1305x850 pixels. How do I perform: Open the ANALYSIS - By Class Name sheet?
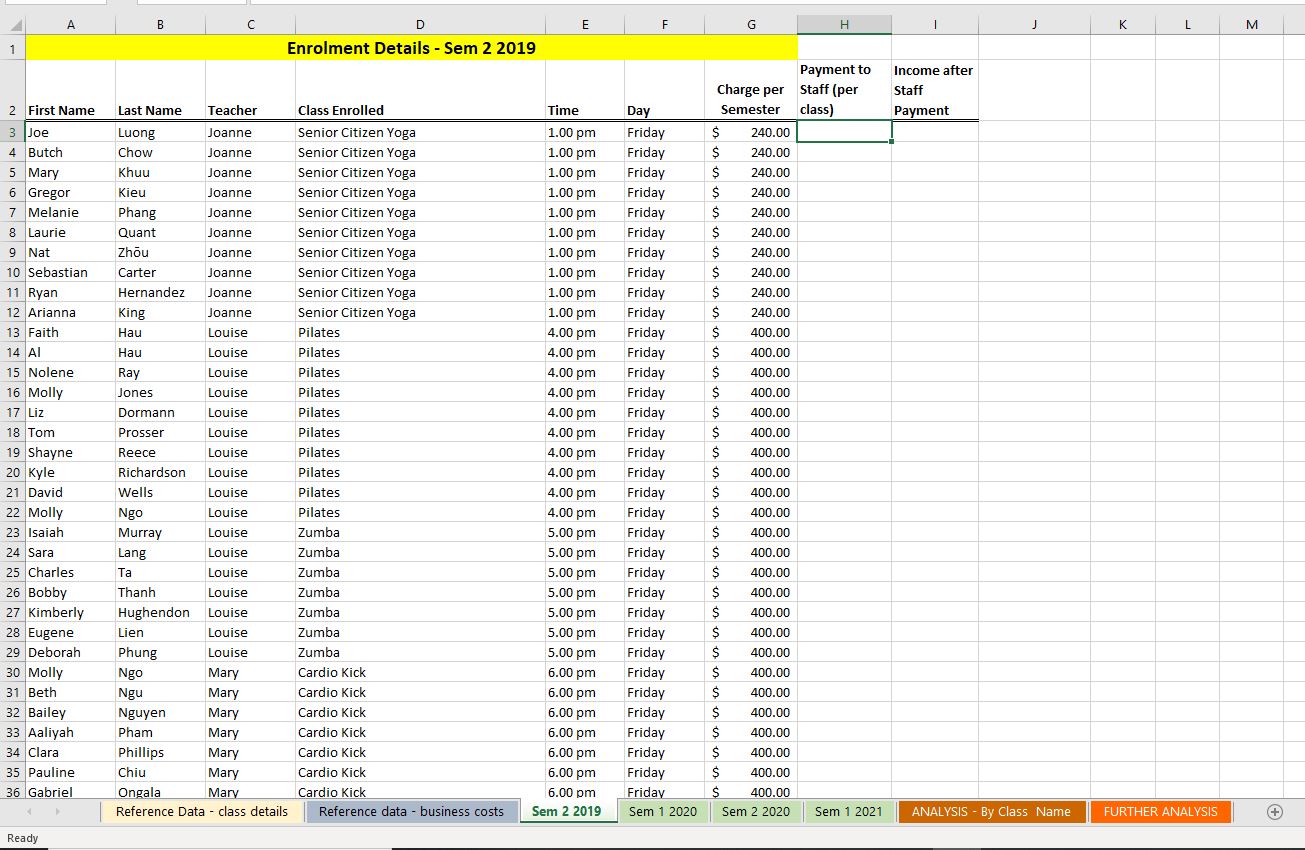pos(990,811)
